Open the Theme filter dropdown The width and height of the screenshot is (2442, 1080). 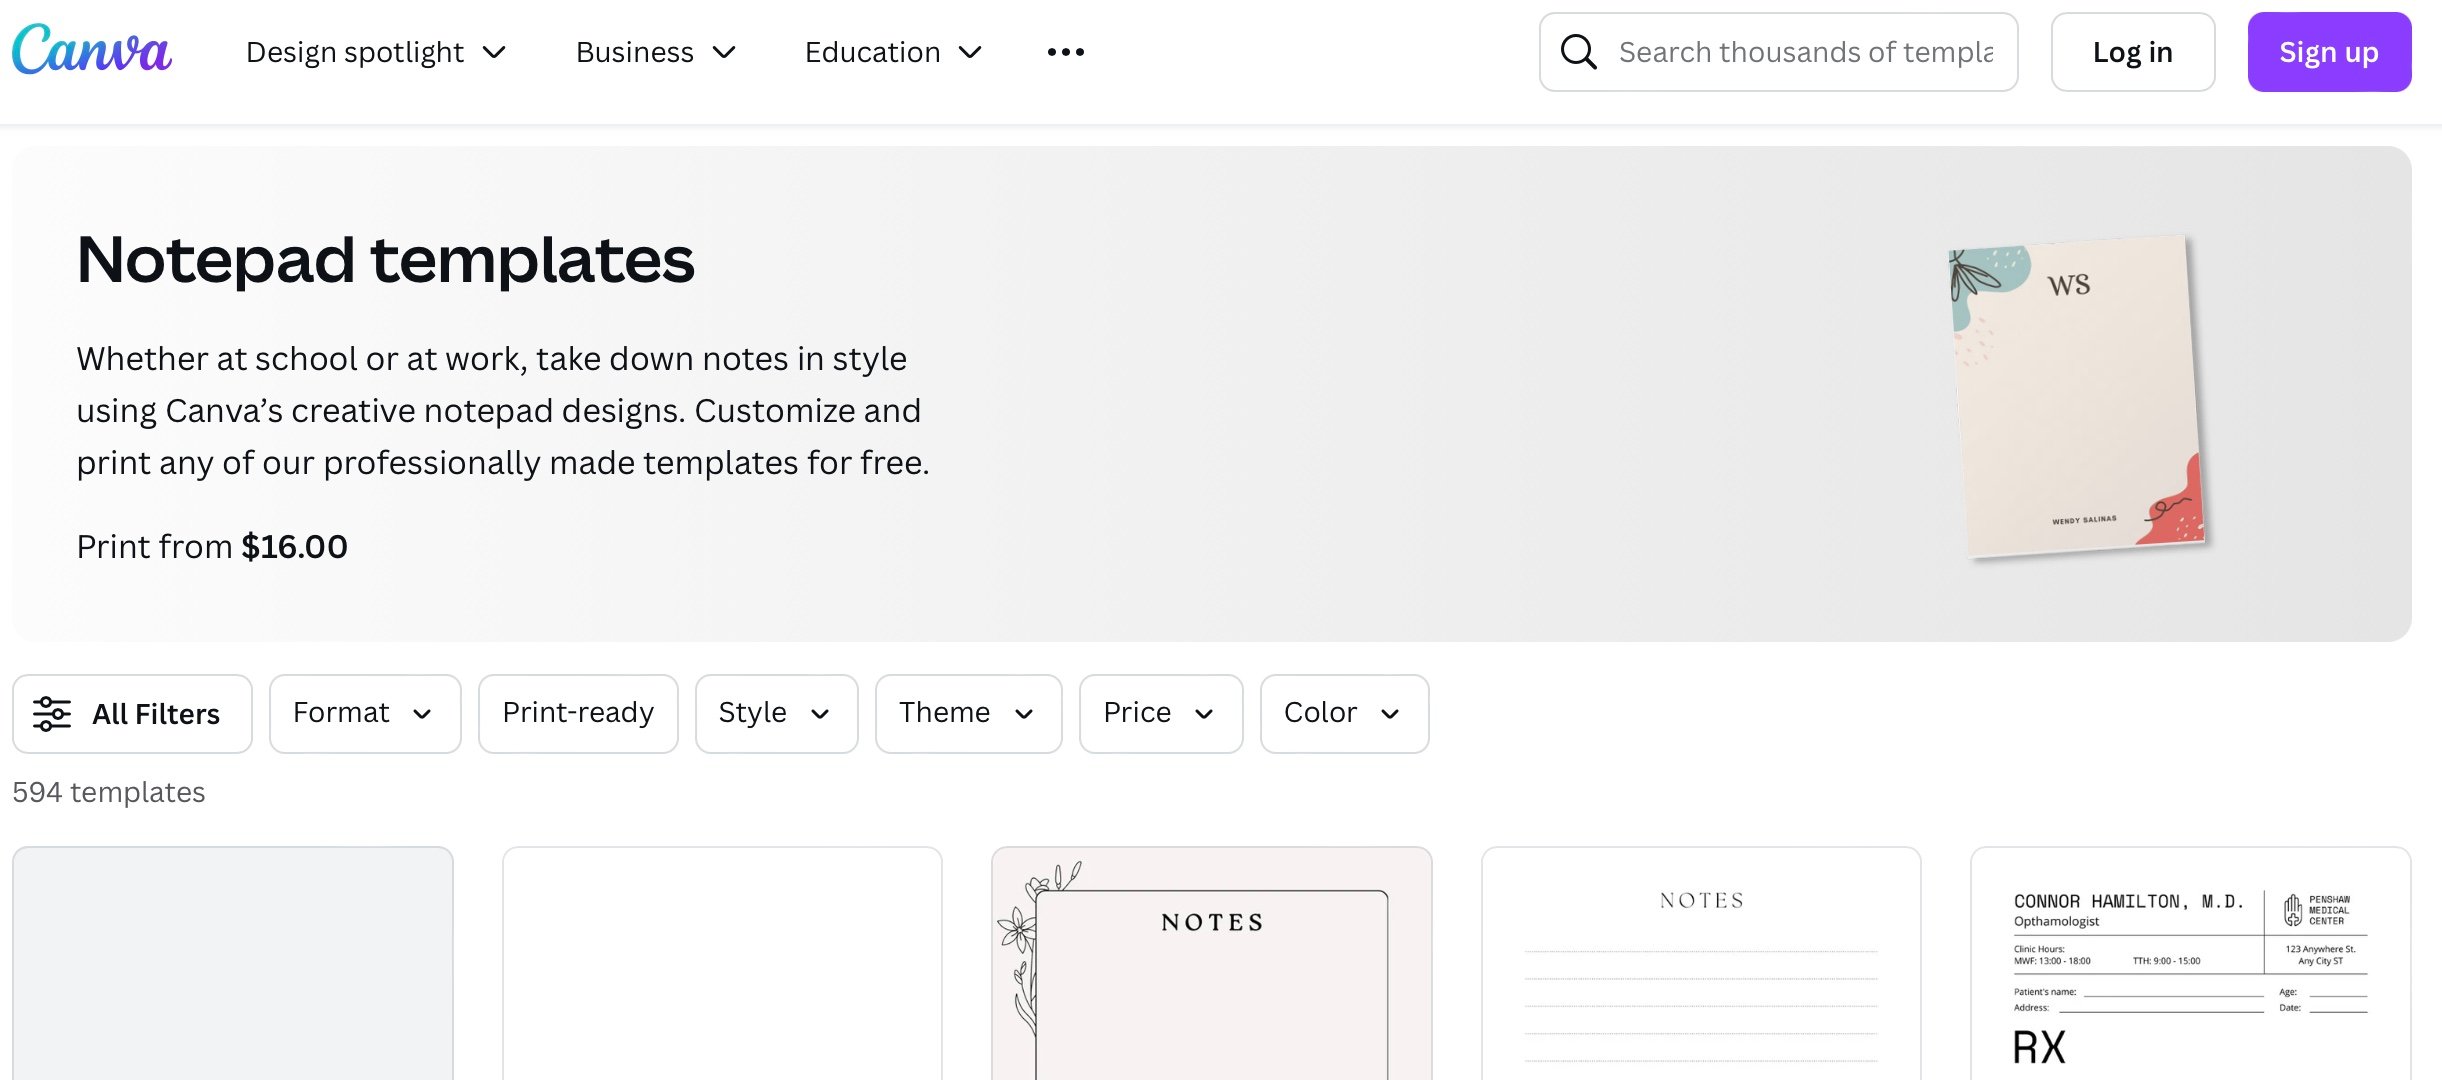pos(967,713)
